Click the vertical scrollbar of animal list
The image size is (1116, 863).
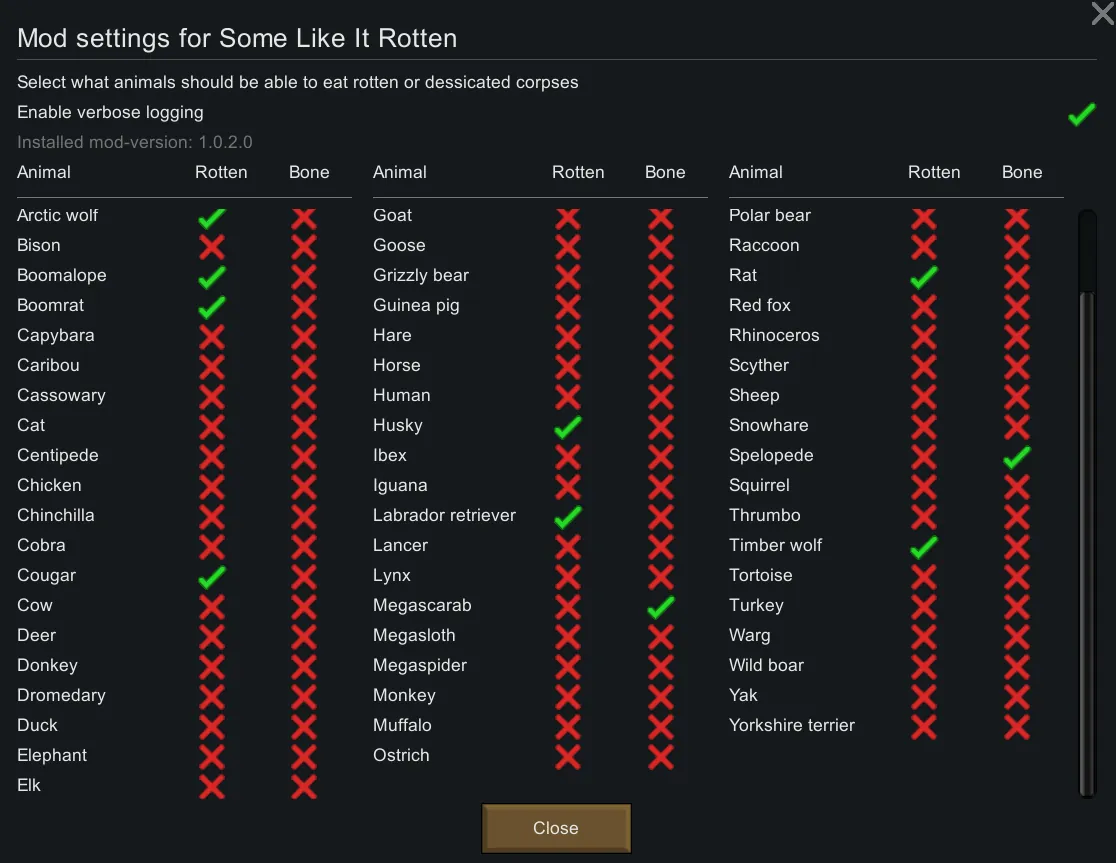click(x=1087, y=500)
